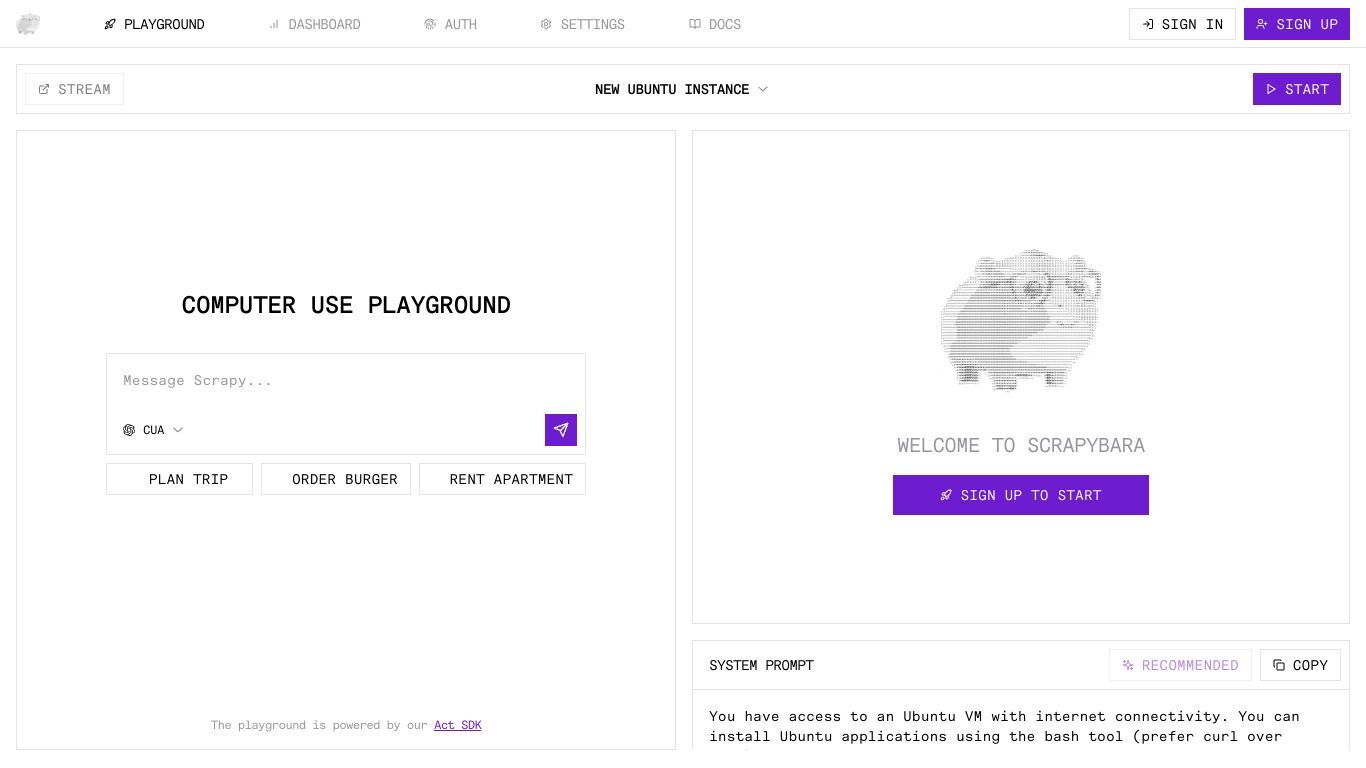Switch to the Dashboard tab
The height and width of the screenshot is (768, 1366).
tap(314, 24)
